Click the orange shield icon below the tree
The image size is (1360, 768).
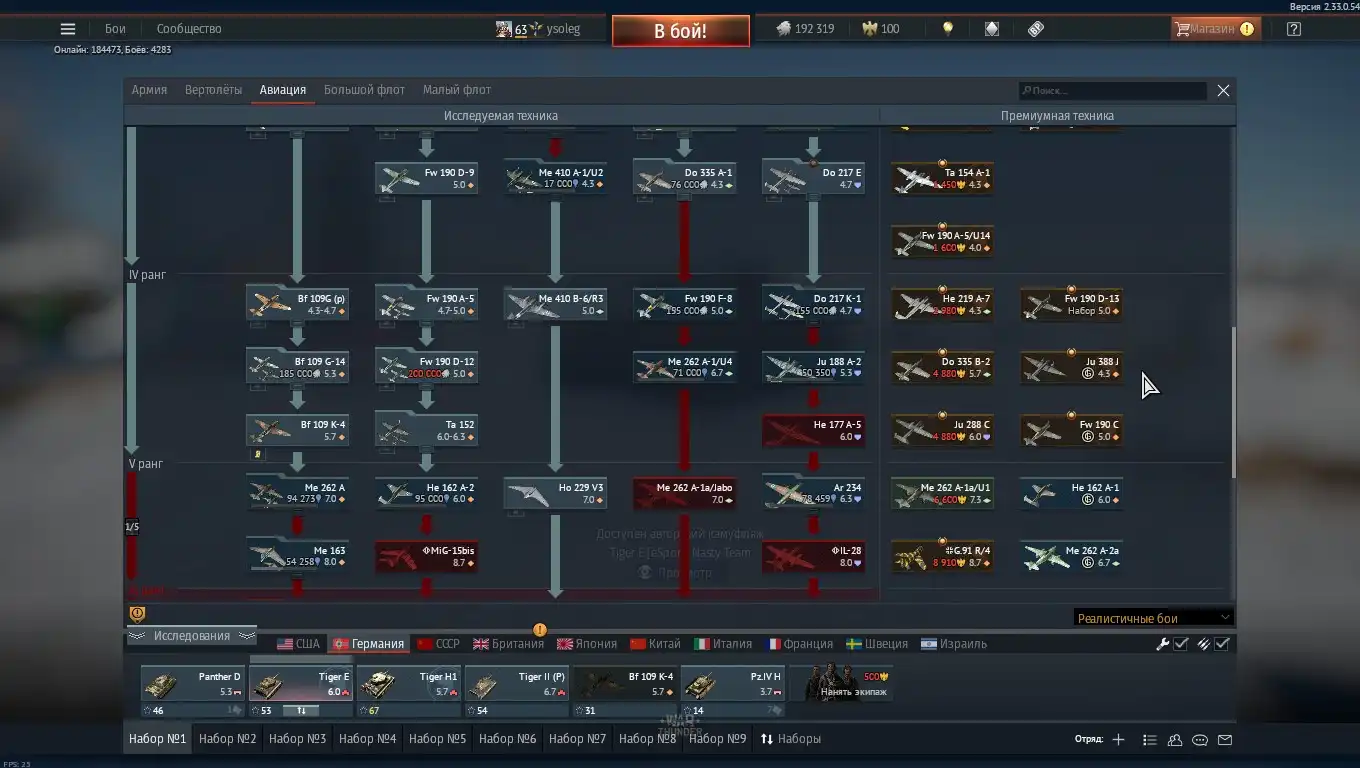138,614
